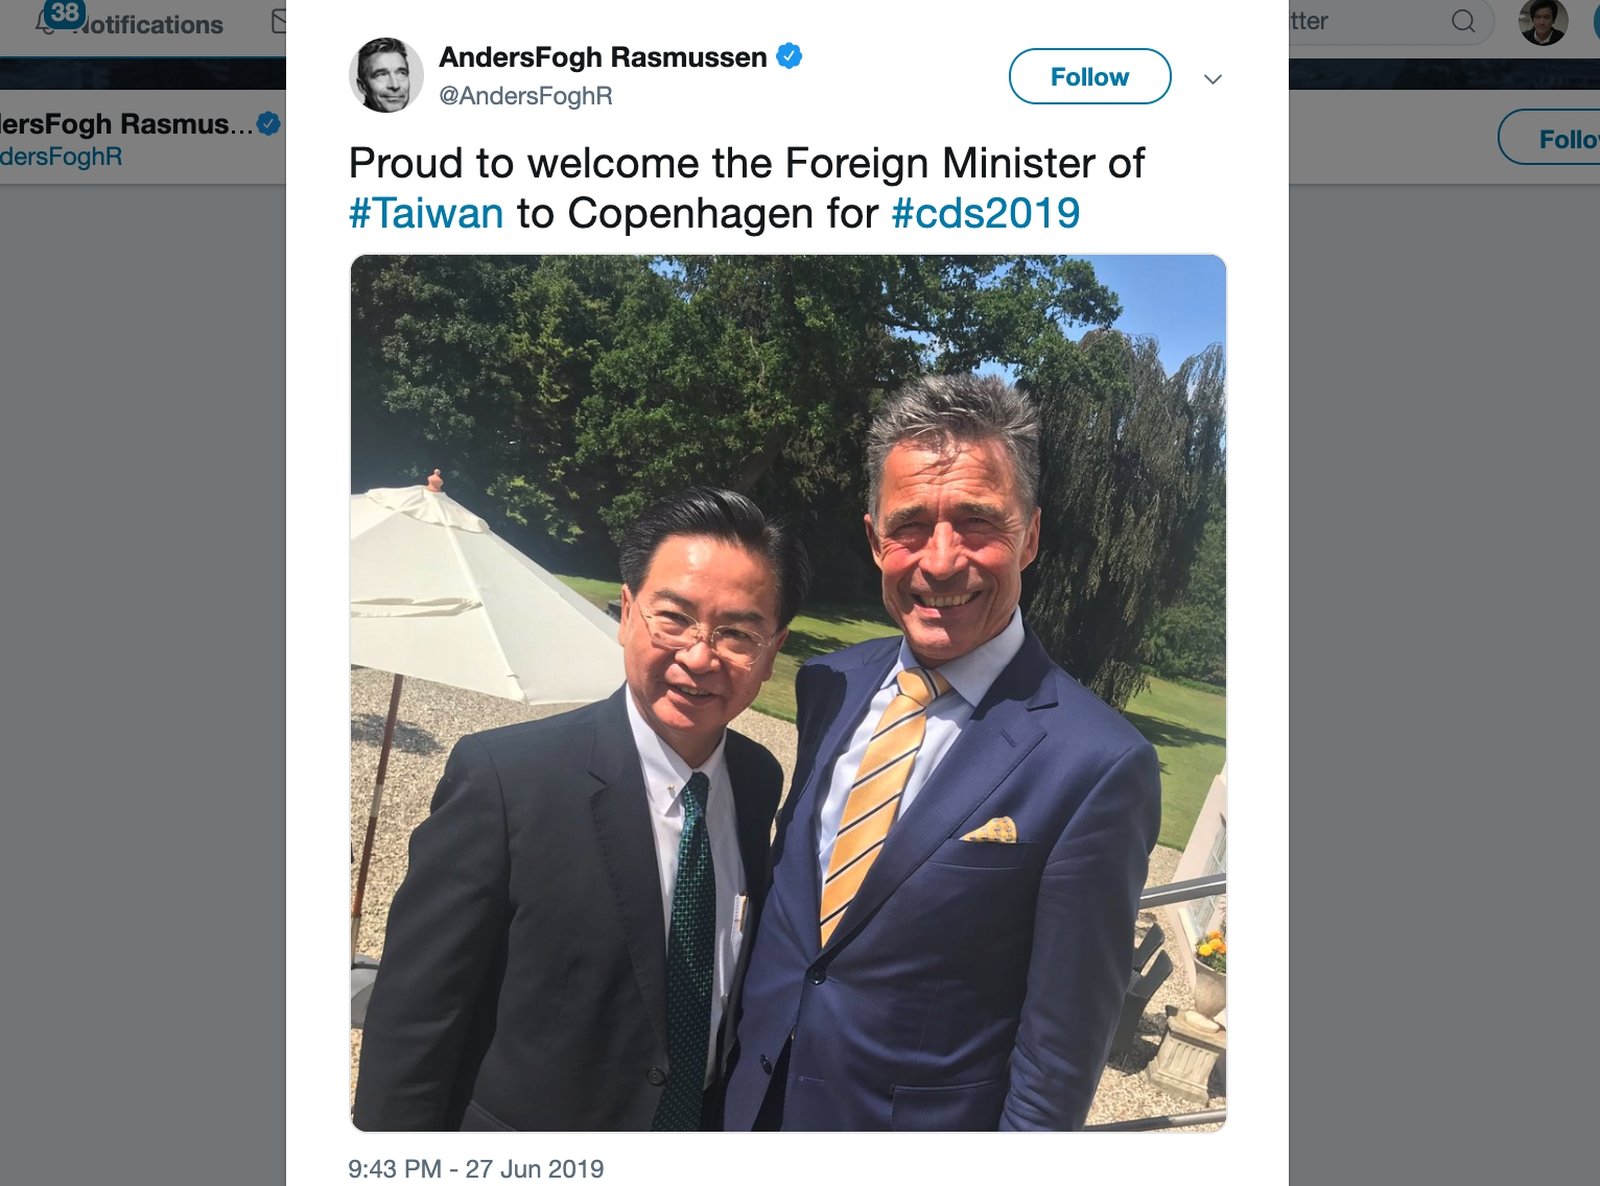Screen dimensions: 1600x1186
Task: Click the background AndersFogh Rasmus... profile name
Action: (x=126, y=124)
